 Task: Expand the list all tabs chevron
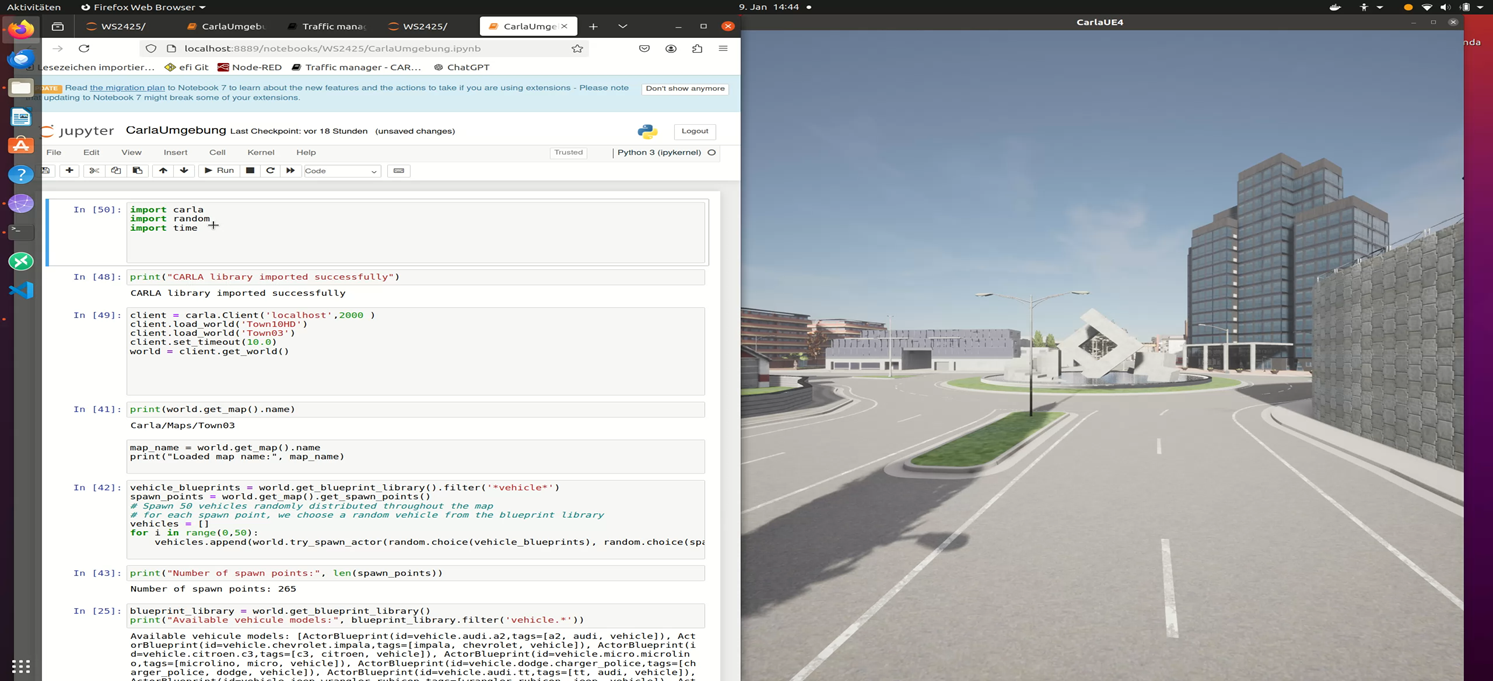(622, 26)
